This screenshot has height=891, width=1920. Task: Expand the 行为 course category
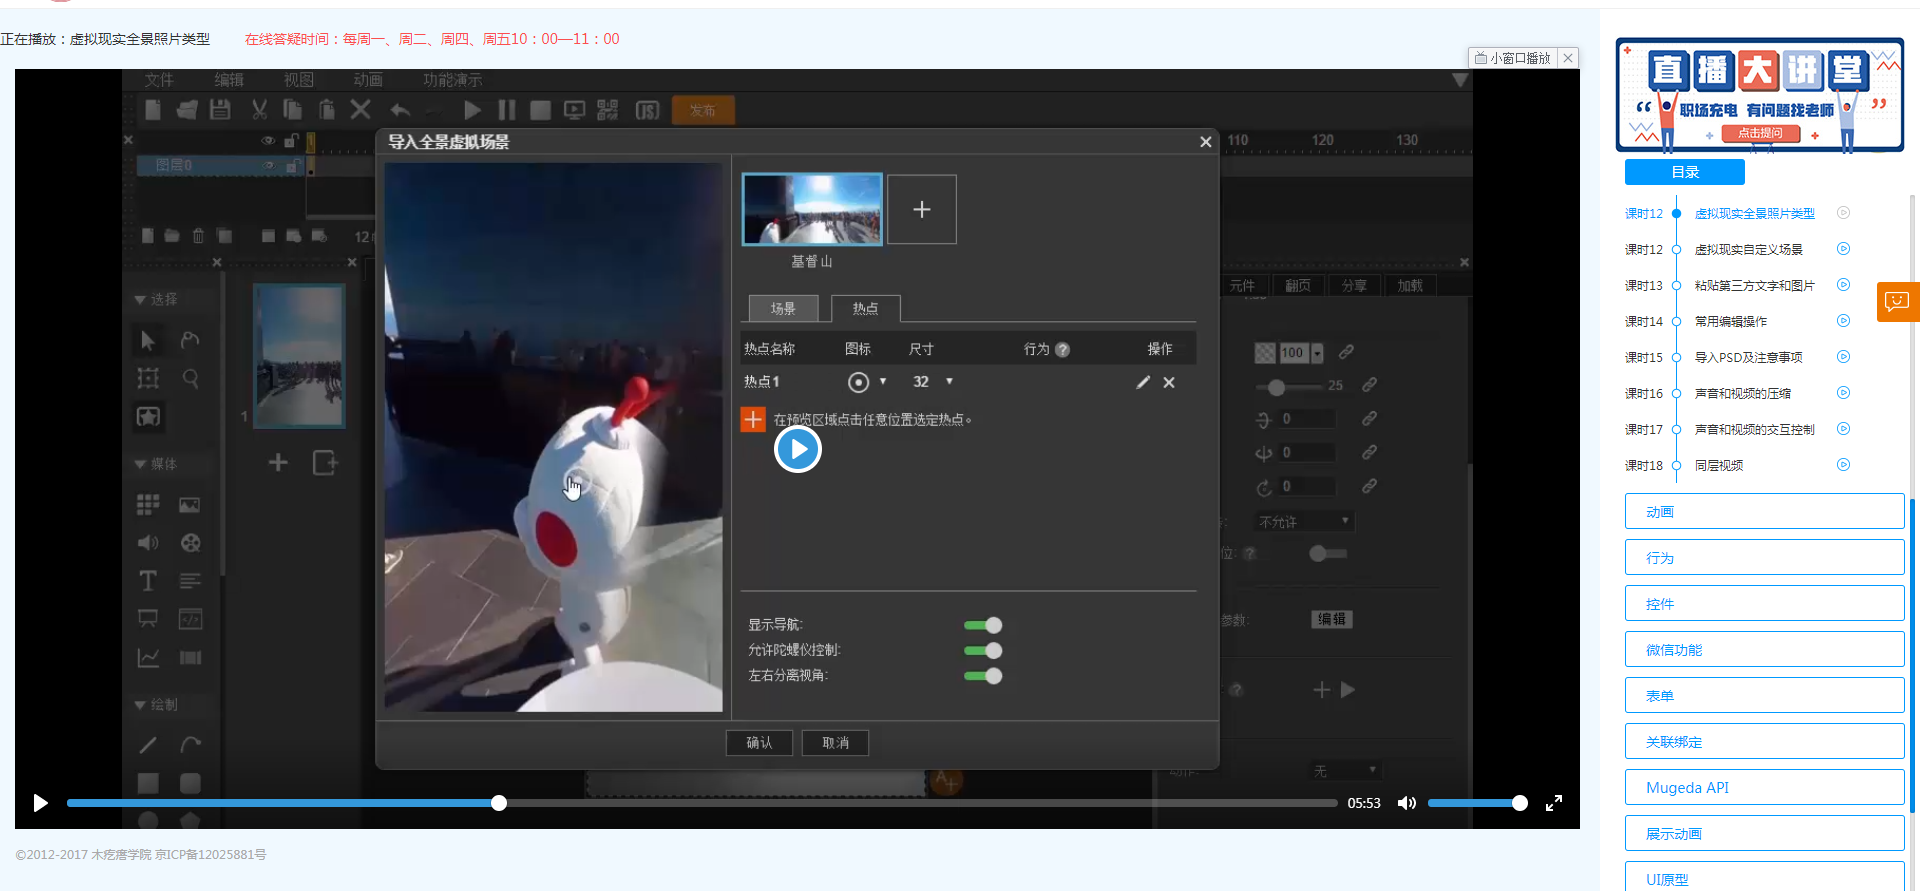coord(1764,557)
